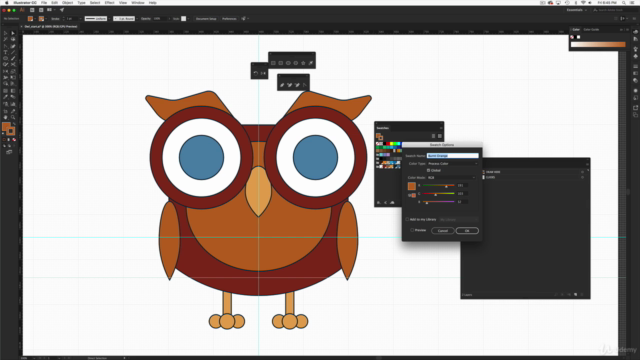Select the Zoom magnifier tool
The height and width of the screenshot is (360, 640).
click(13, 117)
